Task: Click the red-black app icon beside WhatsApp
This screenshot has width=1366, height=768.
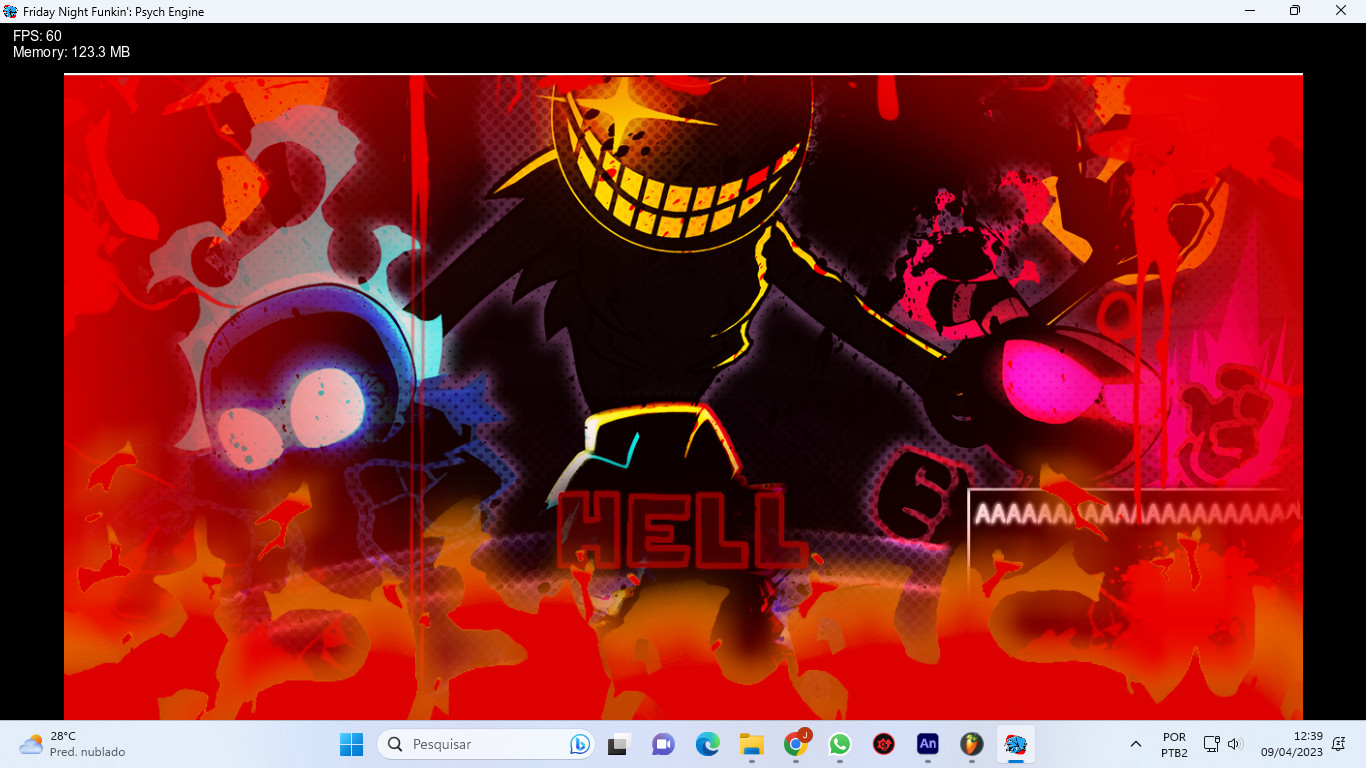Action: pos(884,744)
